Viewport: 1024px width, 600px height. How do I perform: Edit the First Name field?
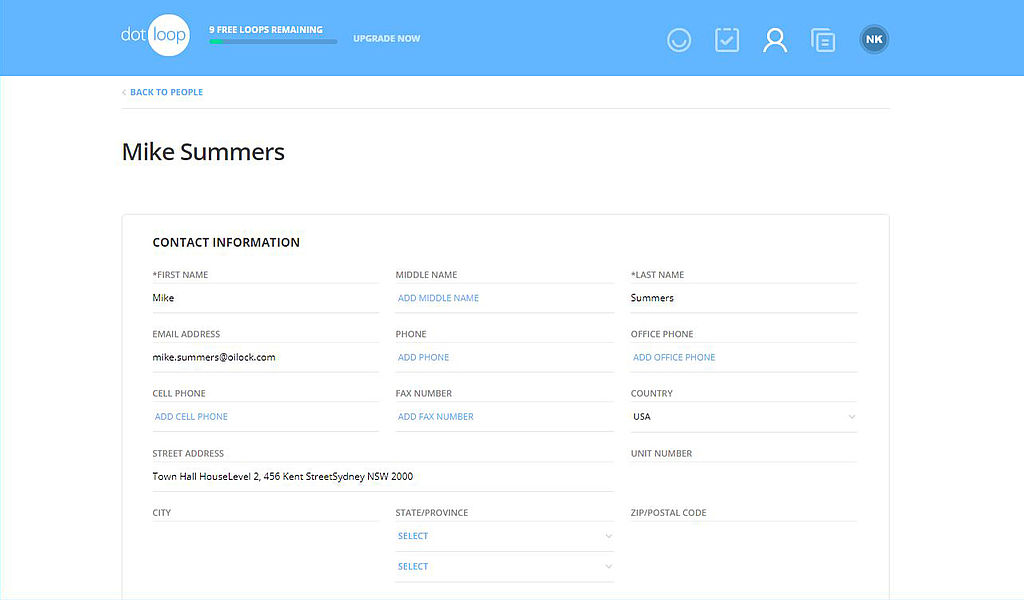265,298
